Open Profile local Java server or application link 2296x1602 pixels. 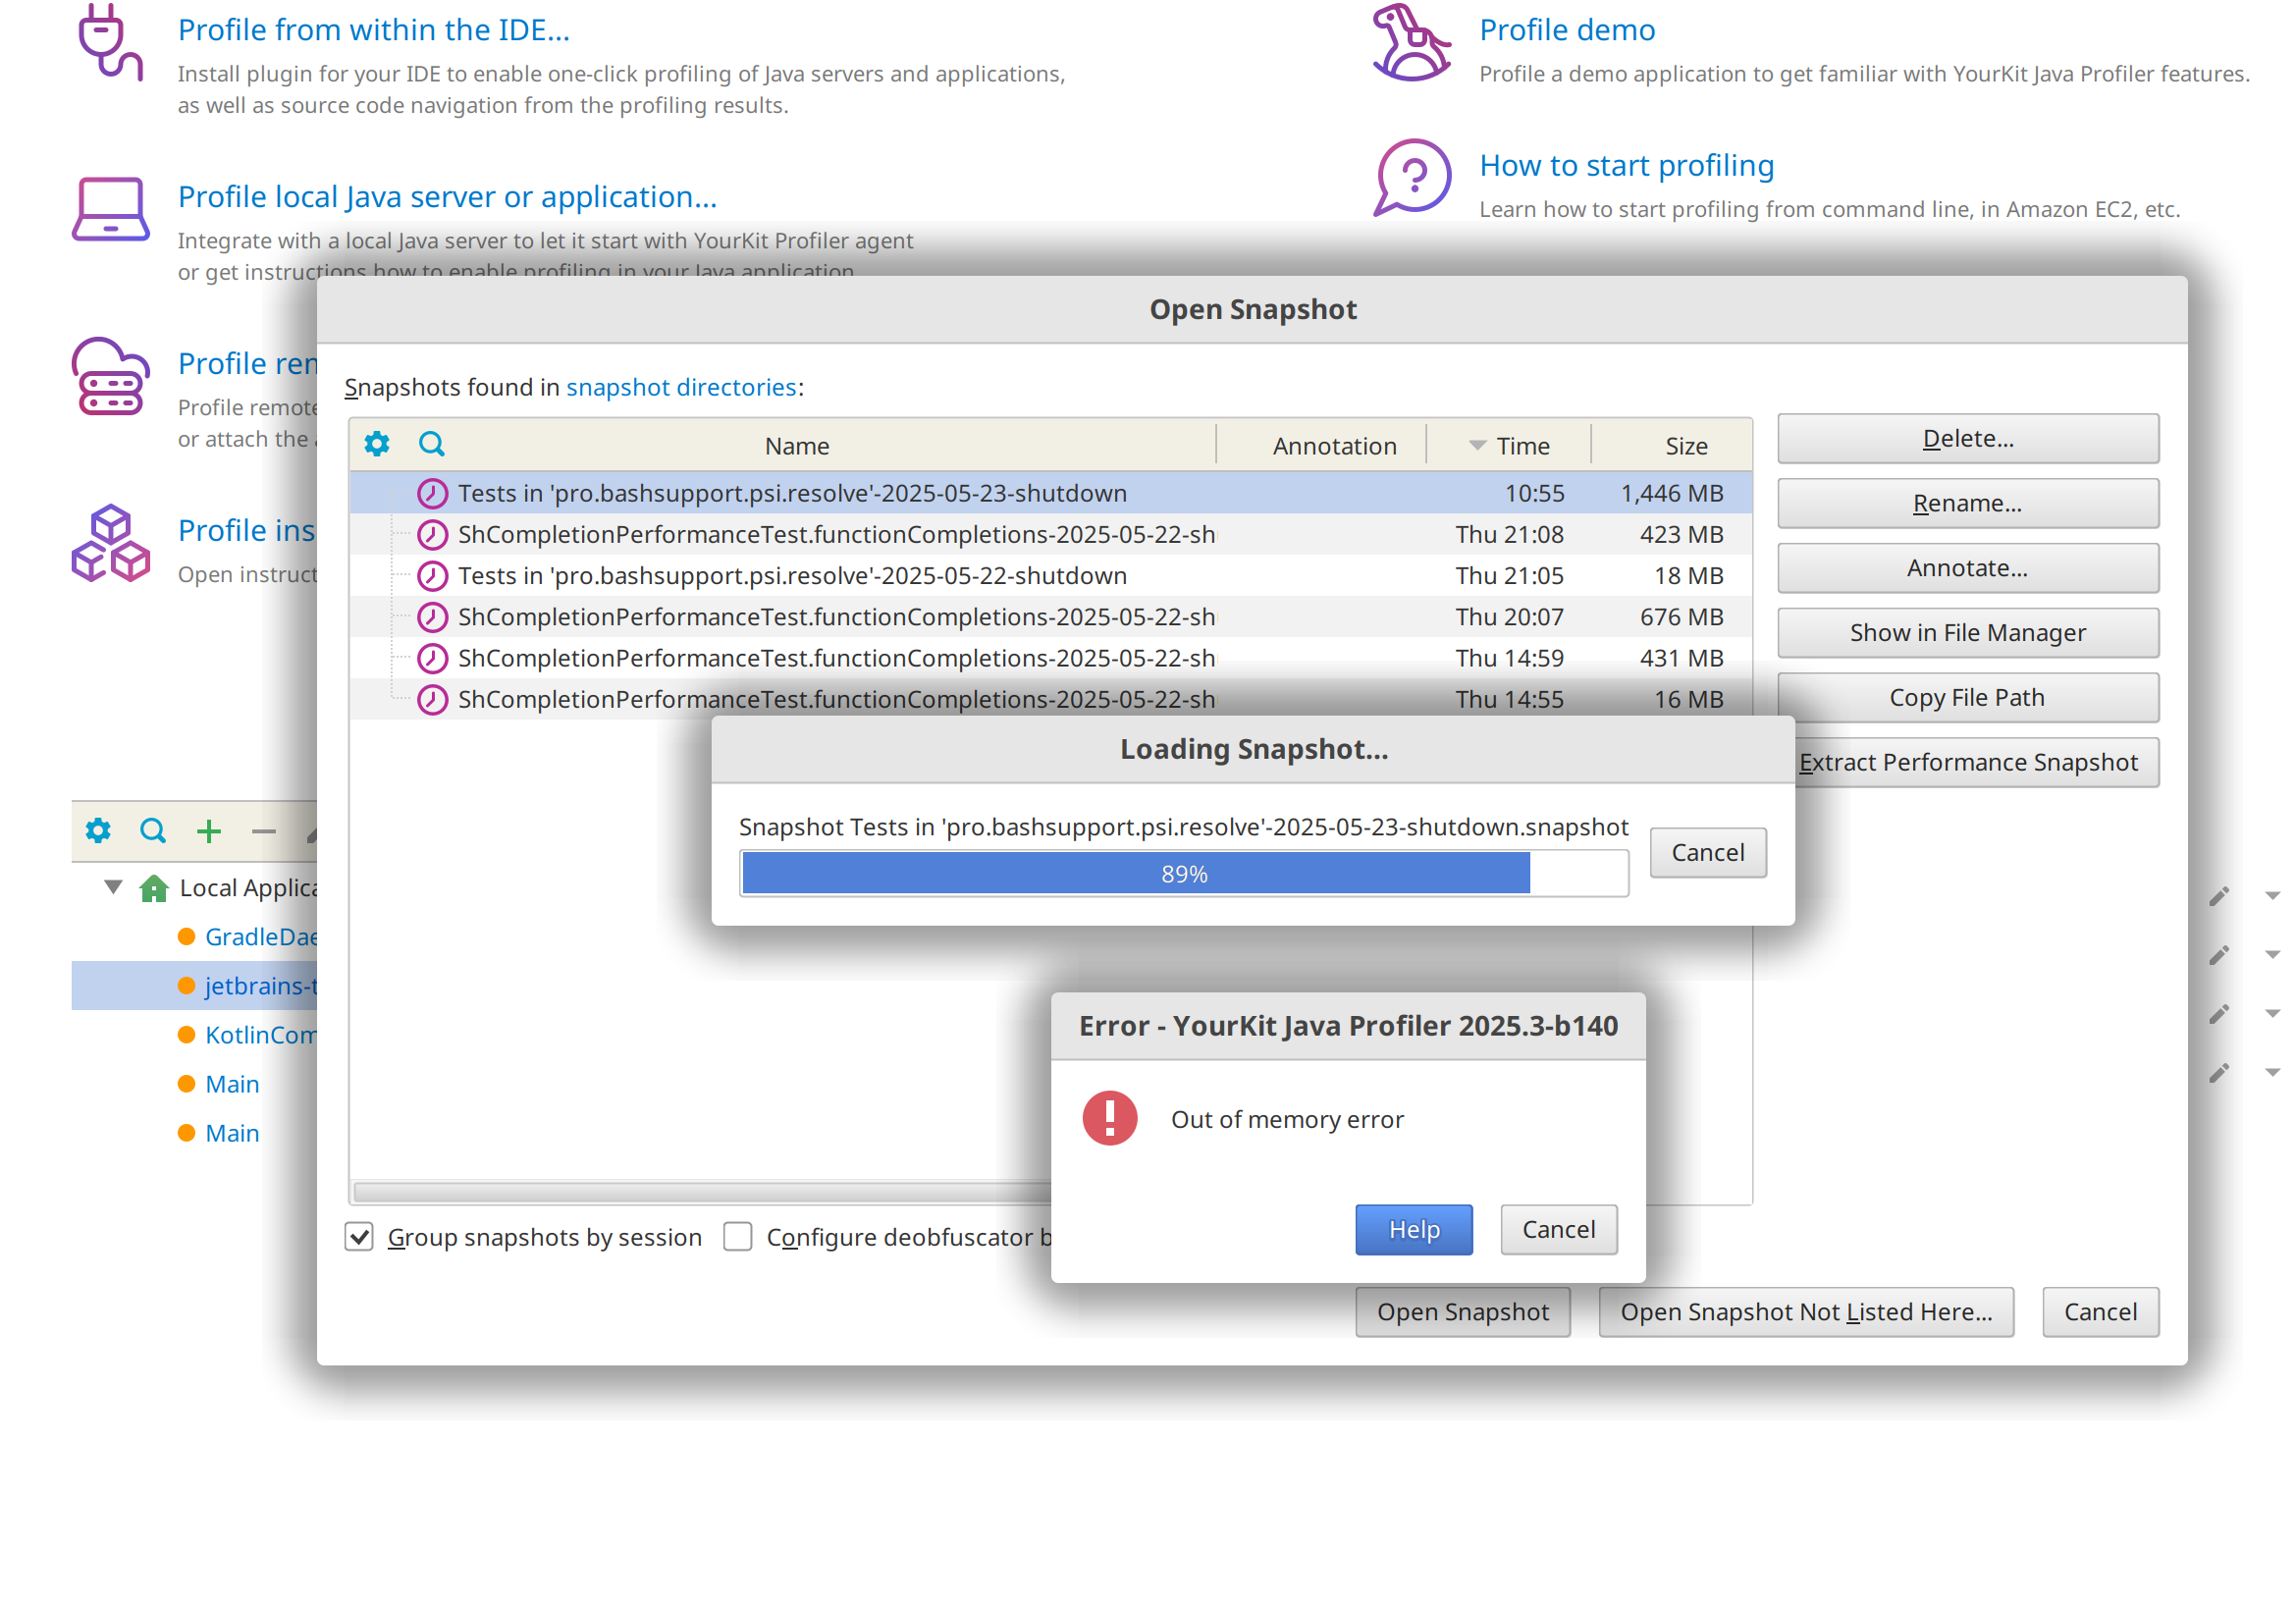[x=447, y=197]
